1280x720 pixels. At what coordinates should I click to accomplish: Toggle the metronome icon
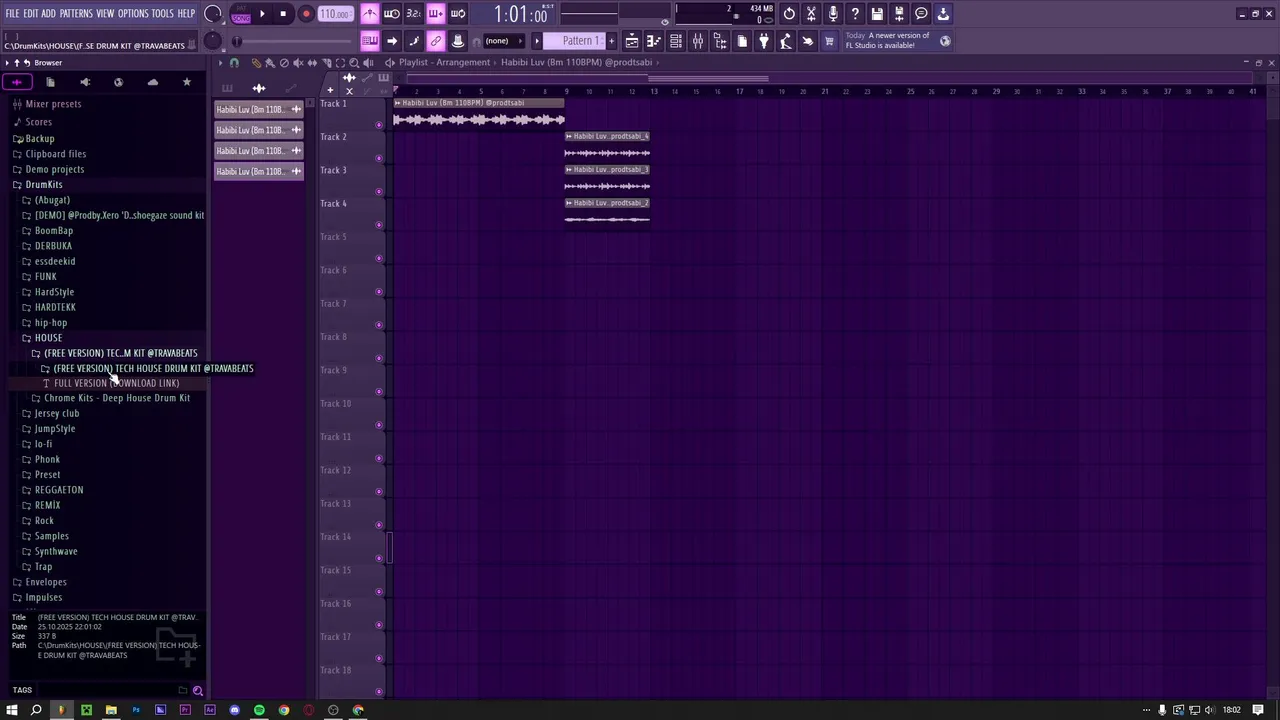coord(370,14)
